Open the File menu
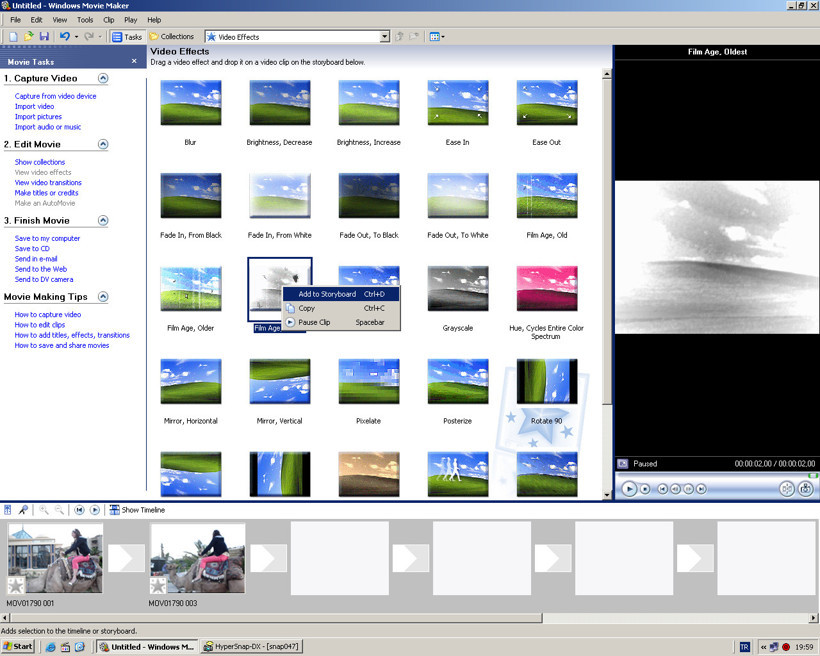 pos(16,20)
